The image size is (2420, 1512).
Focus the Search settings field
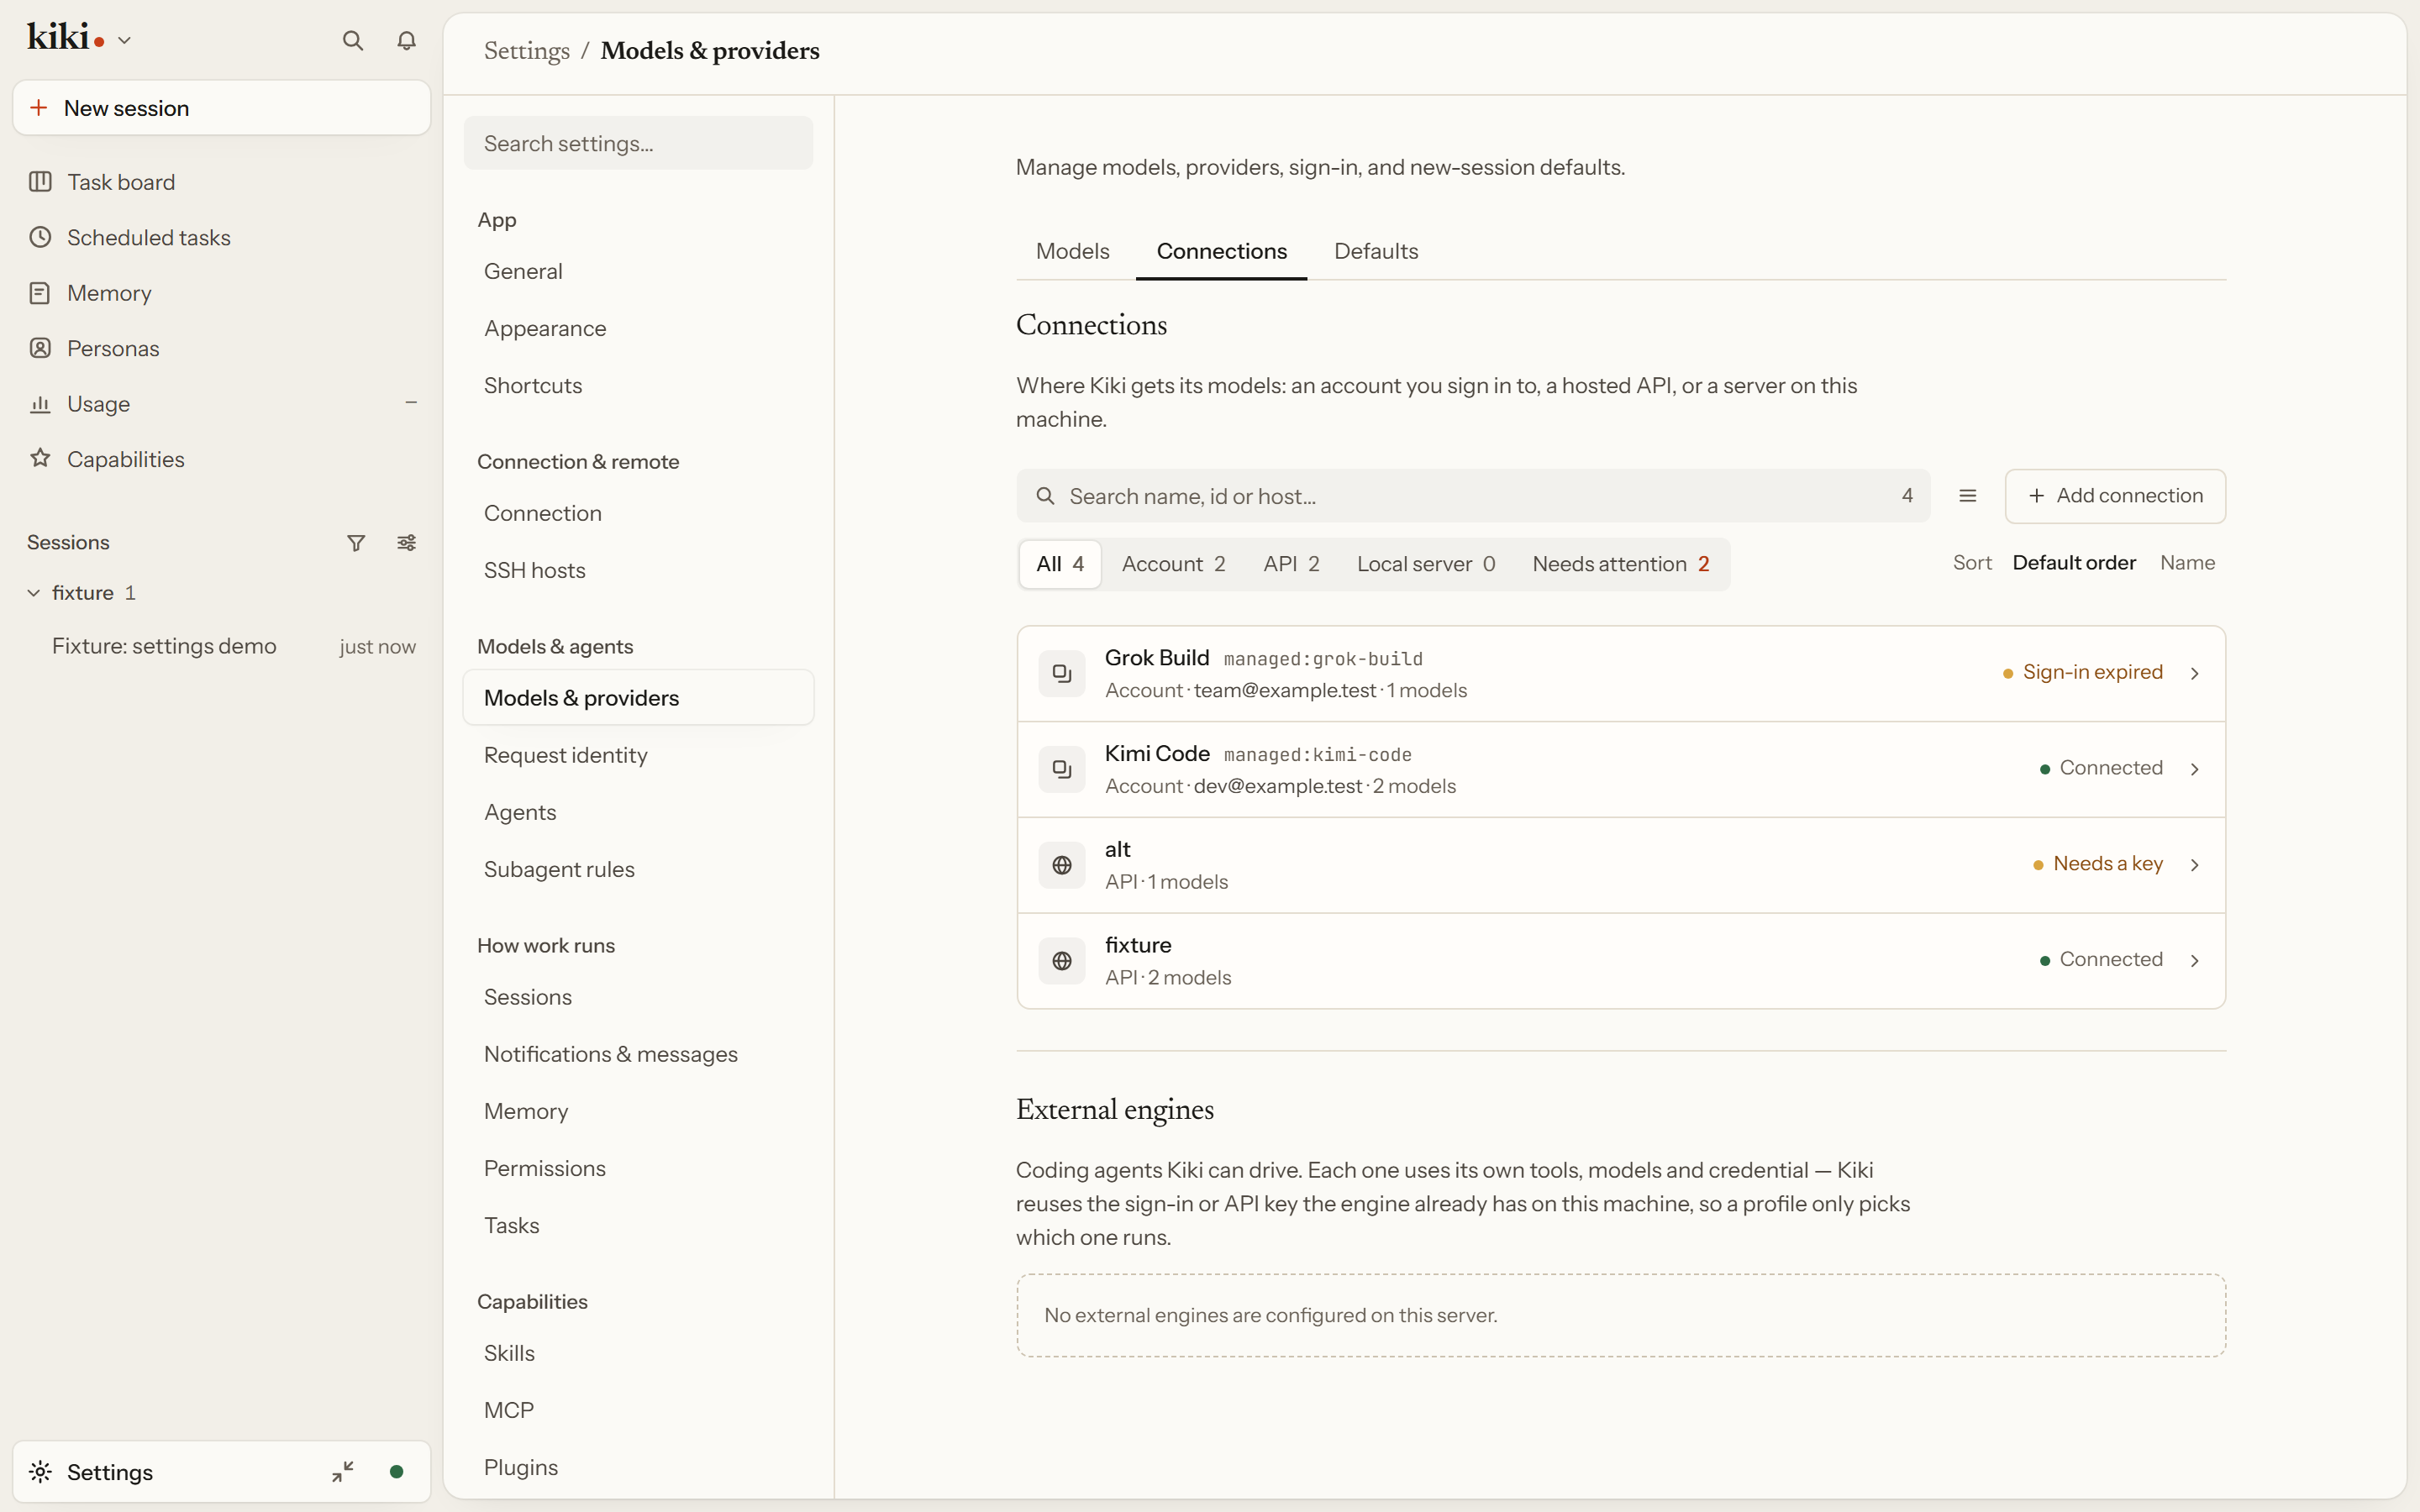[638, 143]
